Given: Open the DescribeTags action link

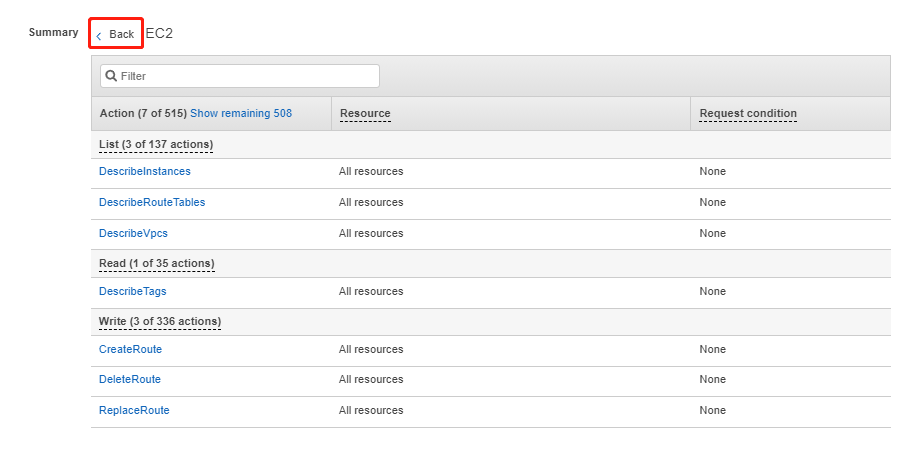Looking at the screenshot, I should (x=133, y=292).
